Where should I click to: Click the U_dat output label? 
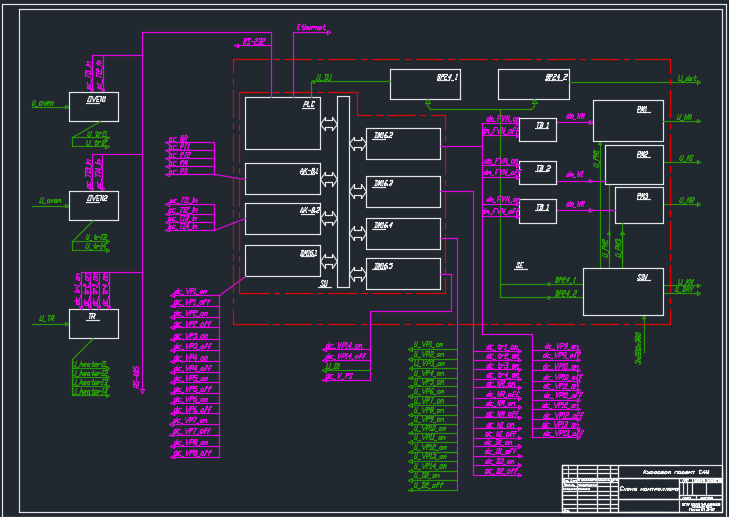point(687,78)
